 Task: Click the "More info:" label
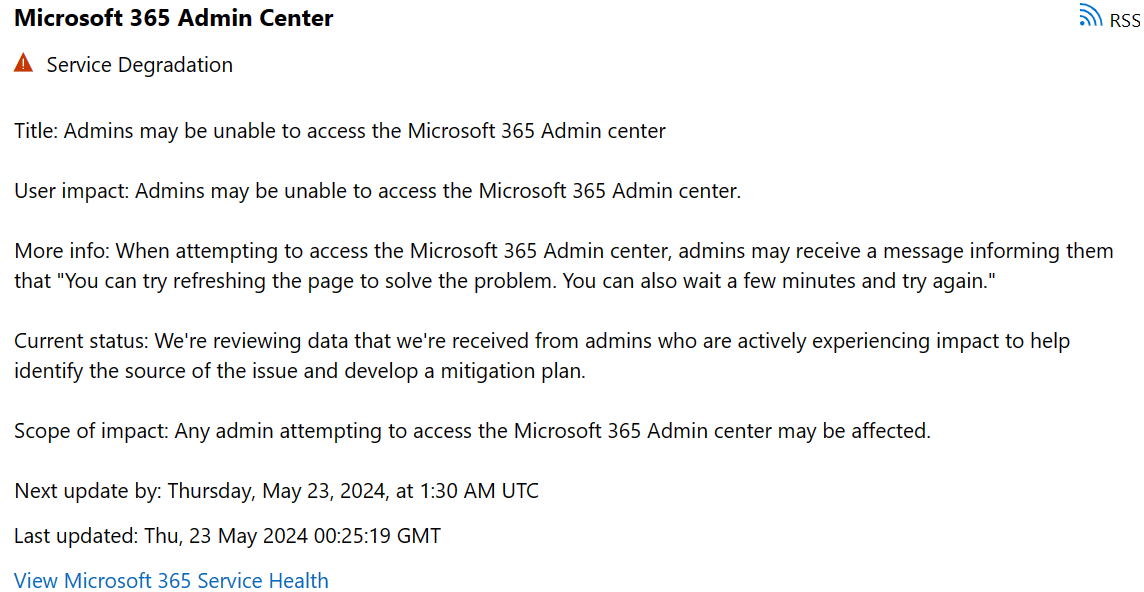pos(62,251)
